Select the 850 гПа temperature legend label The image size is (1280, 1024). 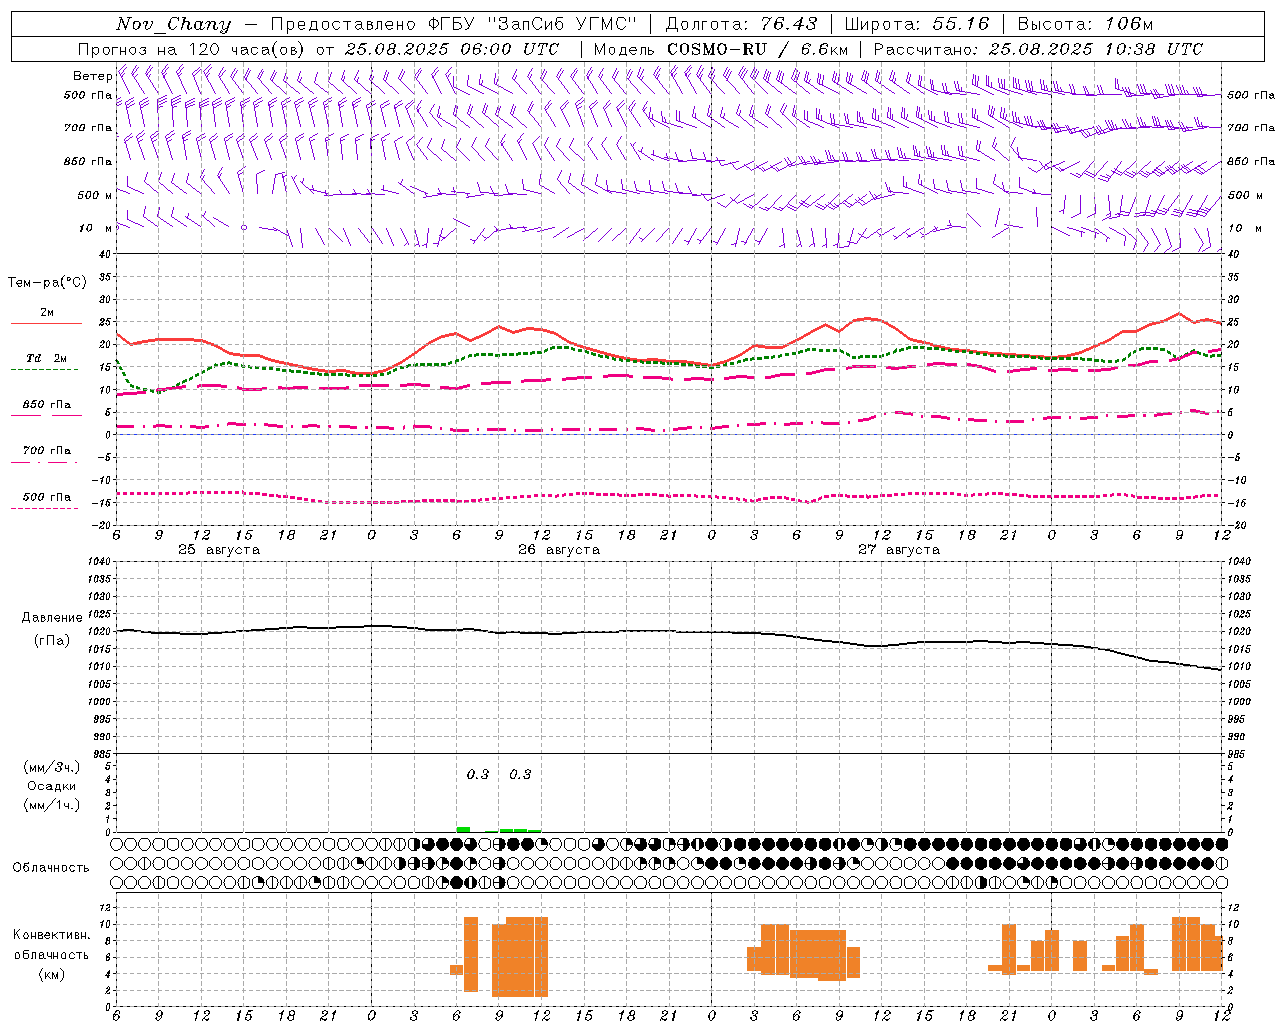47,405
